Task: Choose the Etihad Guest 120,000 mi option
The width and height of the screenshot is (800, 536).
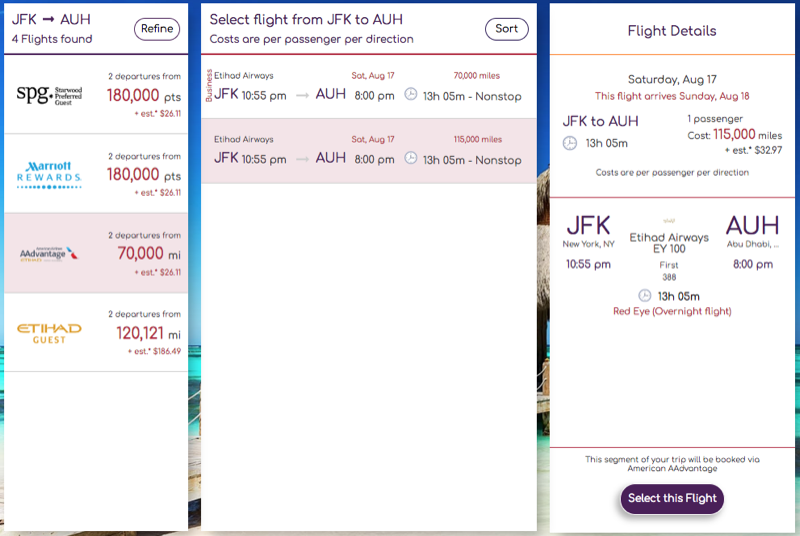Action: tap(96, 333)
